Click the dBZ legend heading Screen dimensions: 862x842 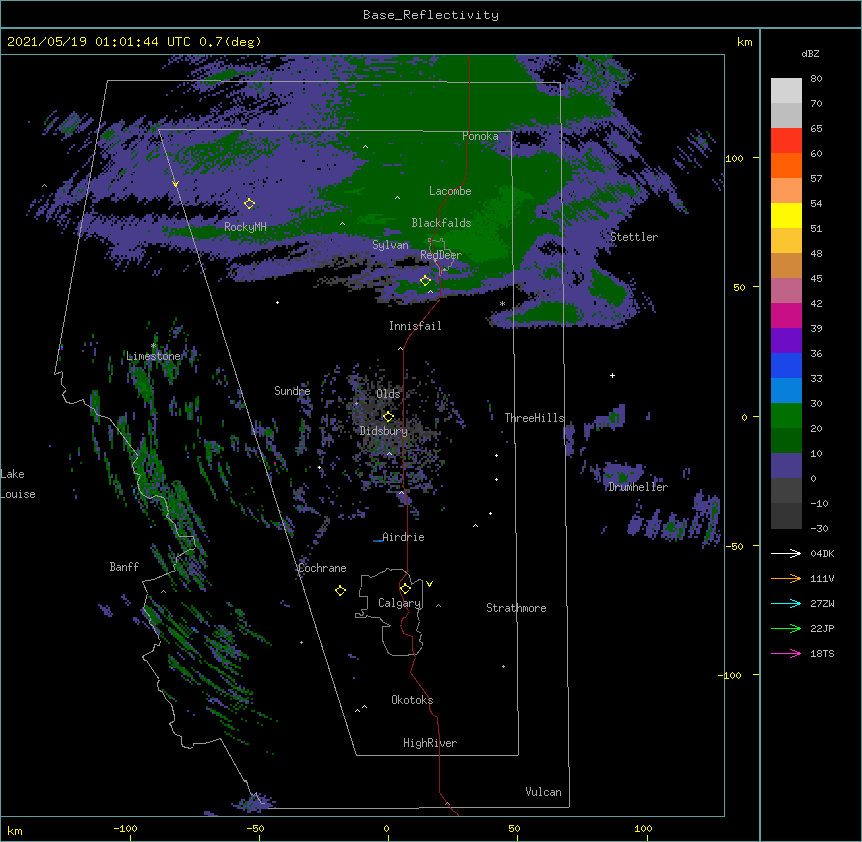point(810,53)
